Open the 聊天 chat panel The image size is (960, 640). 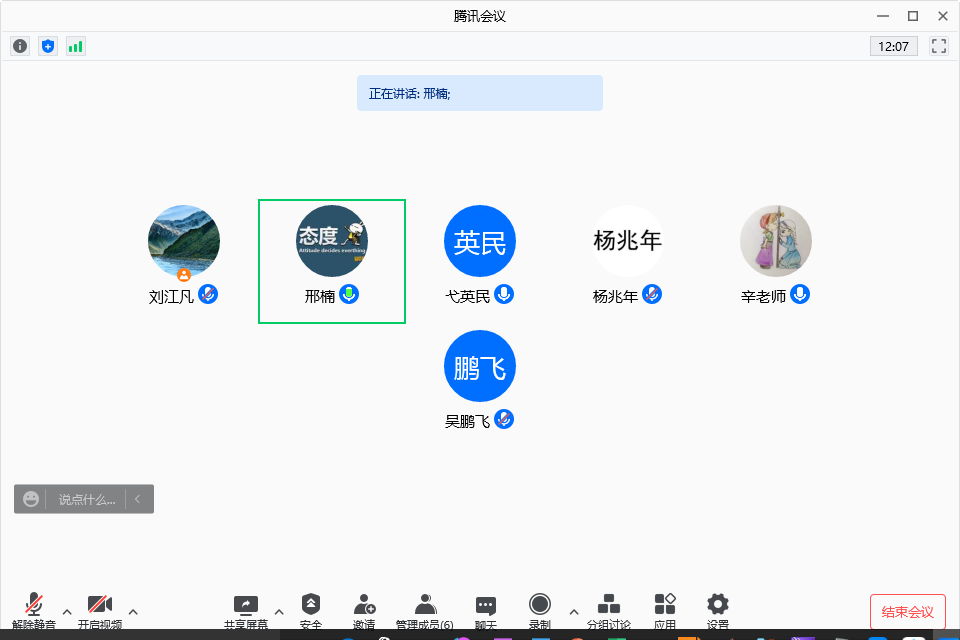(486, 608)
